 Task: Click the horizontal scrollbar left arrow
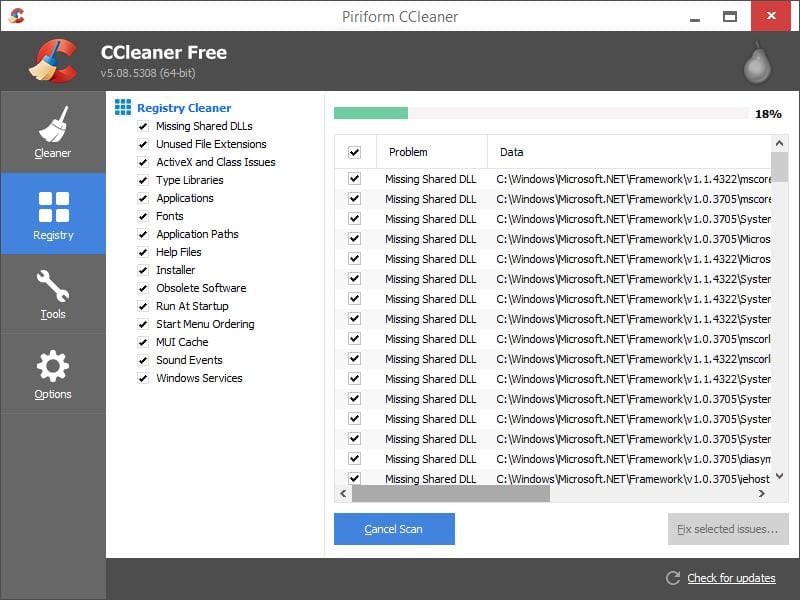point(343,493)
